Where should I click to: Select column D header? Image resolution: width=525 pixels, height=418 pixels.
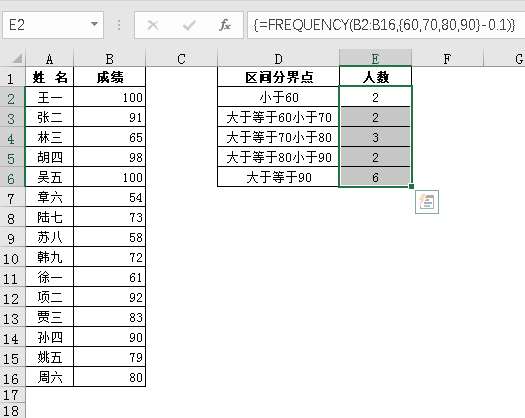[x=278, y=58]
